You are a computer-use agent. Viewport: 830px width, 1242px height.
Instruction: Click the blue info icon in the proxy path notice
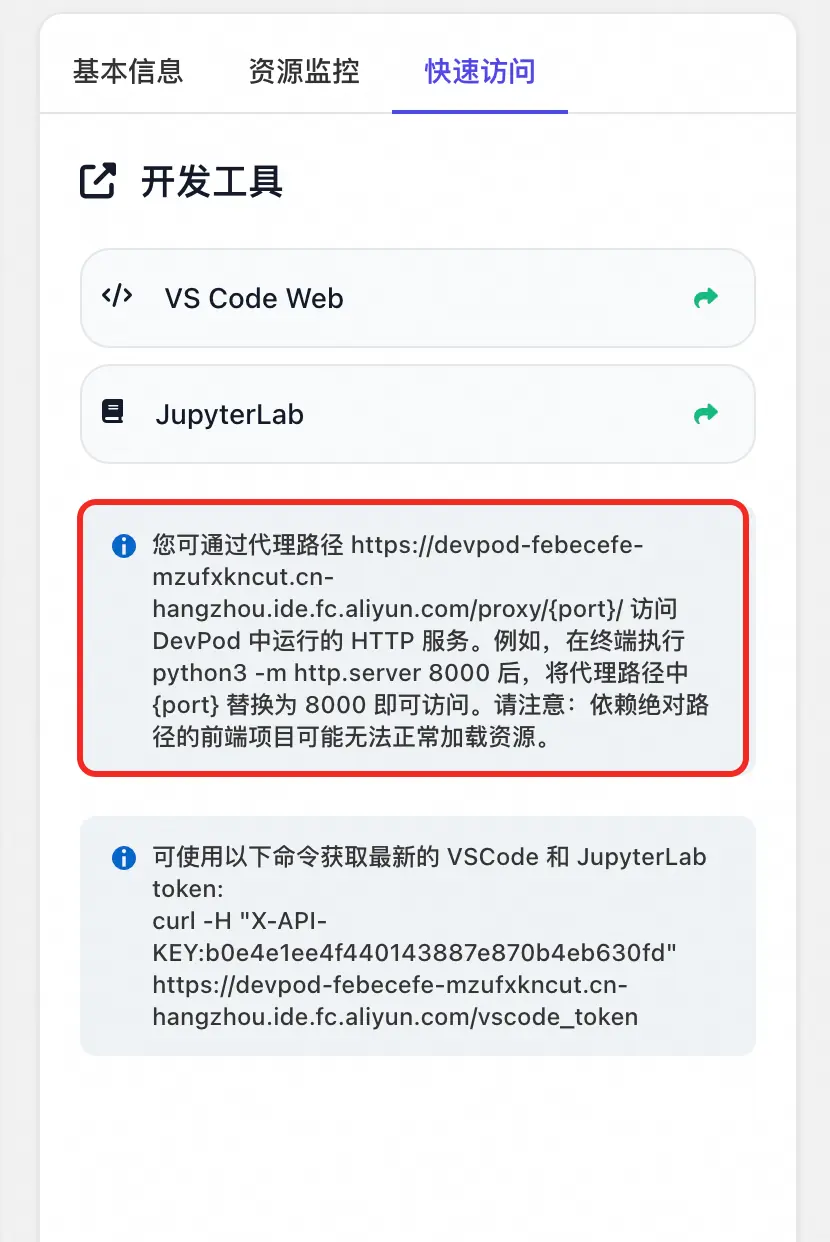click(123, 546)
